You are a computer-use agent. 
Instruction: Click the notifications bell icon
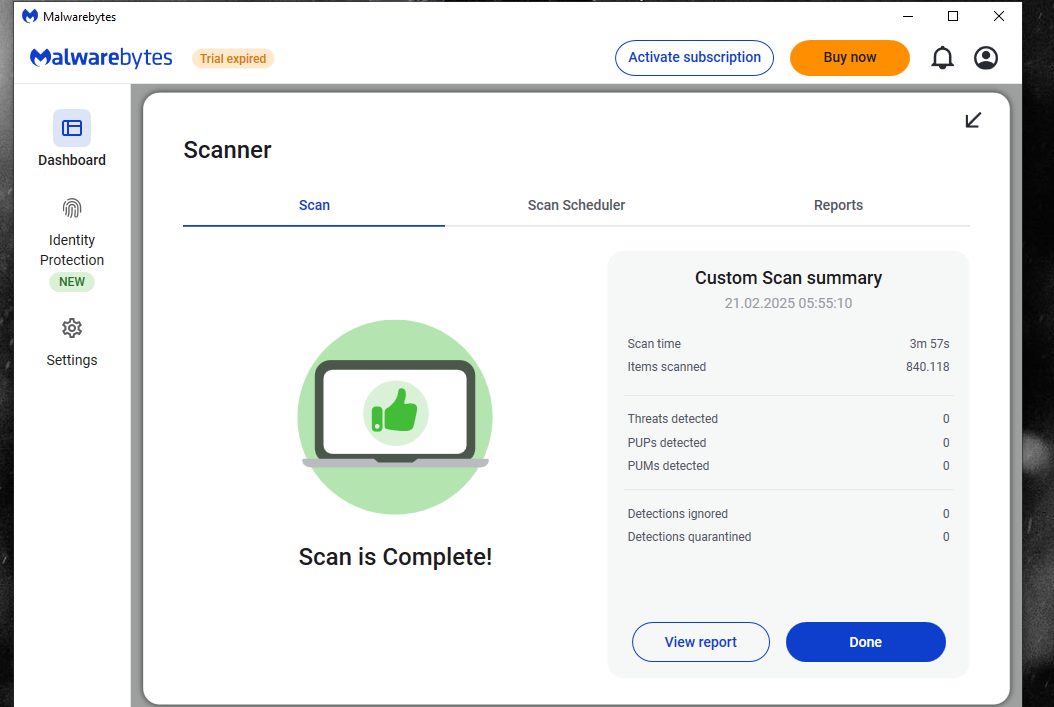tap(942, 58)
